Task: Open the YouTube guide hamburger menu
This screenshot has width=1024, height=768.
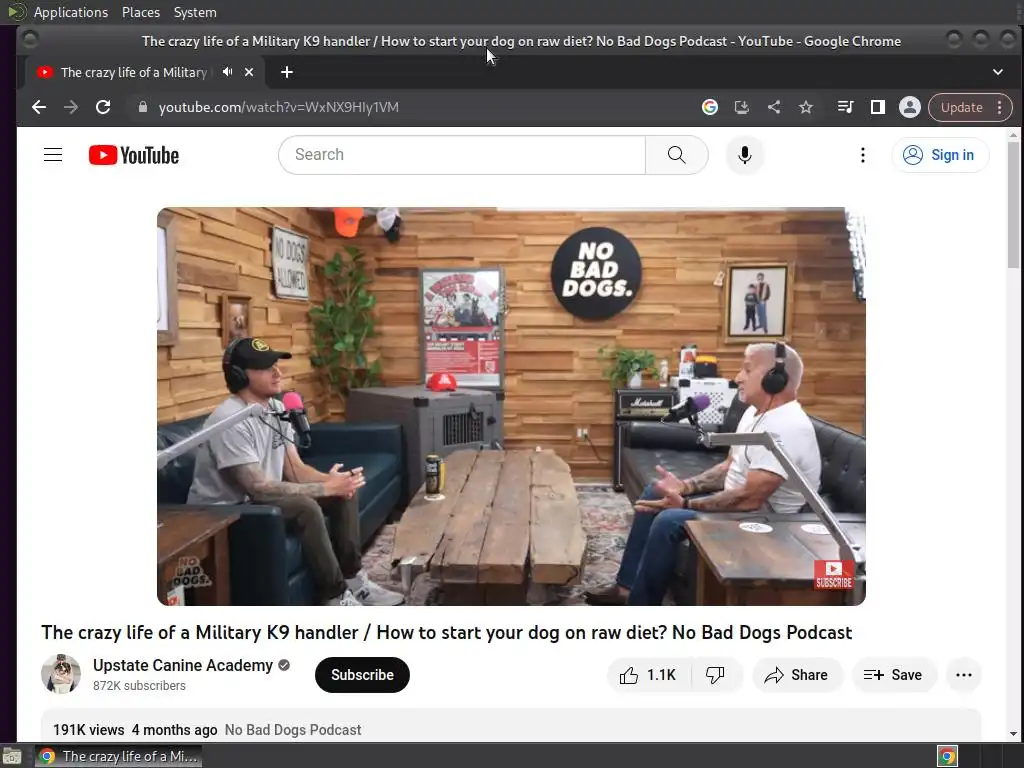Action: (53, 155)
